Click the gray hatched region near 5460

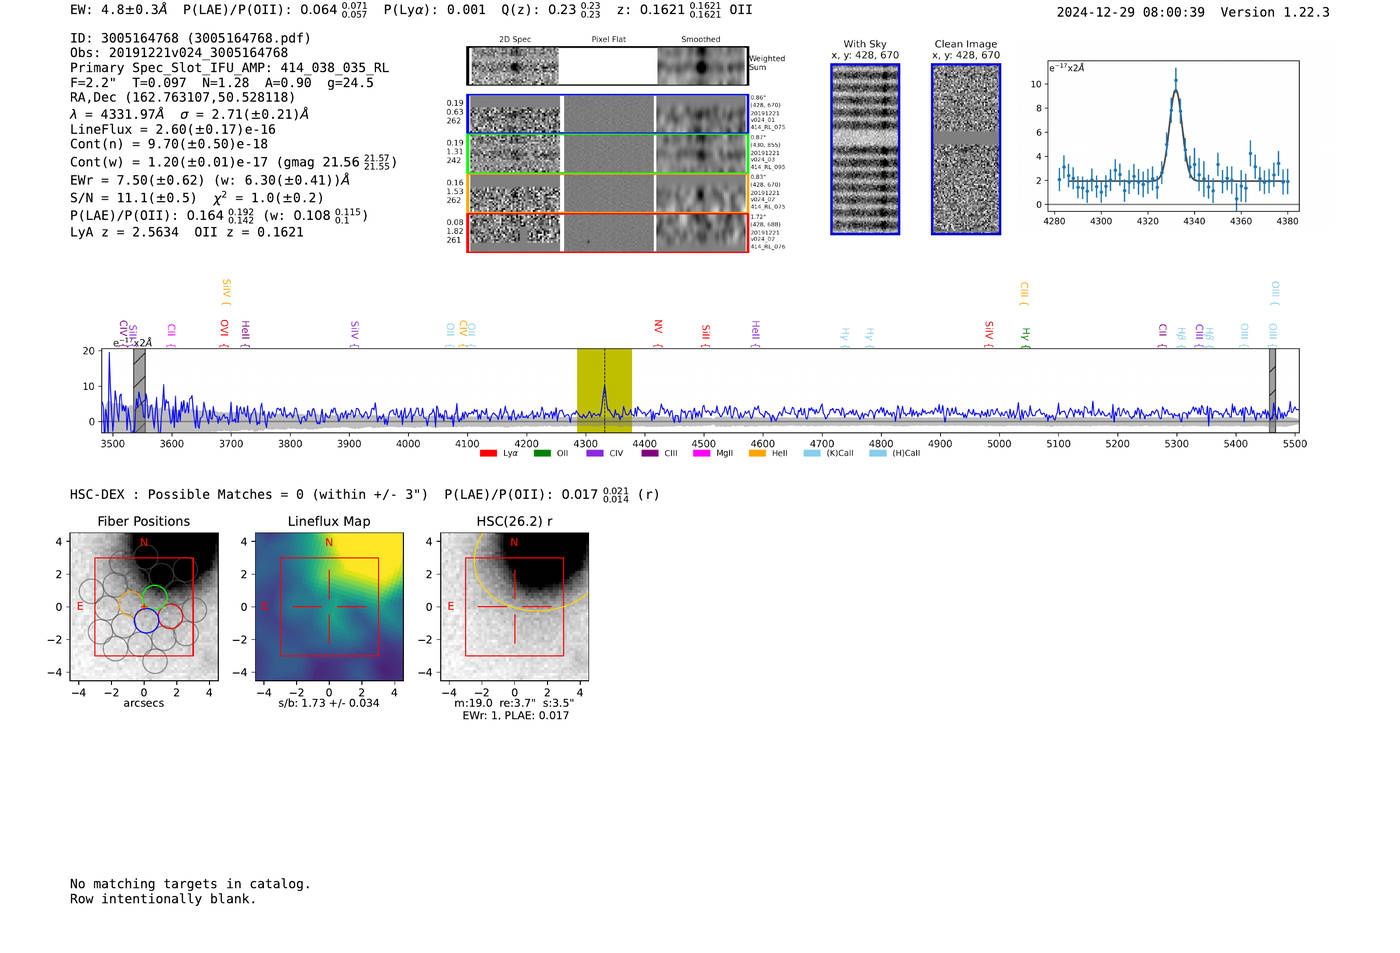pos(1272,391)
